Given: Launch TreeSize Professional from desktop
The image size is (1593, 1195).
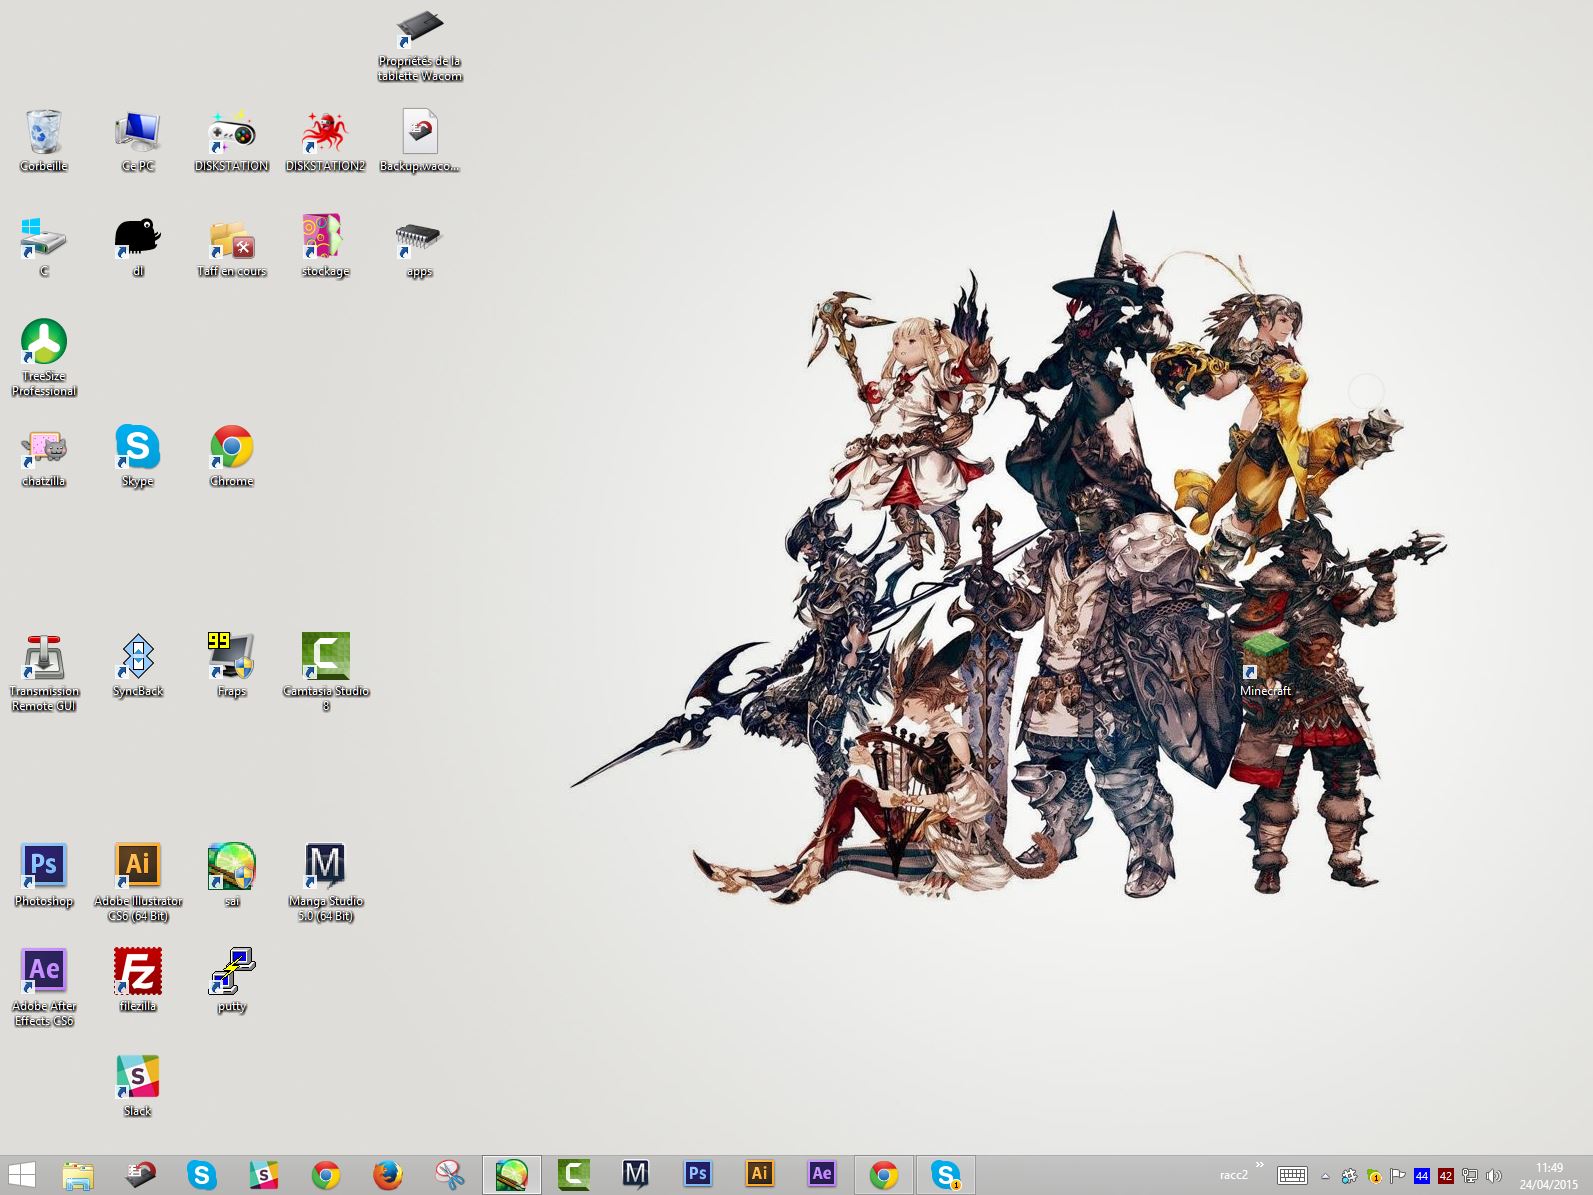Looking at the screenshot, I should tap(44, 358).
